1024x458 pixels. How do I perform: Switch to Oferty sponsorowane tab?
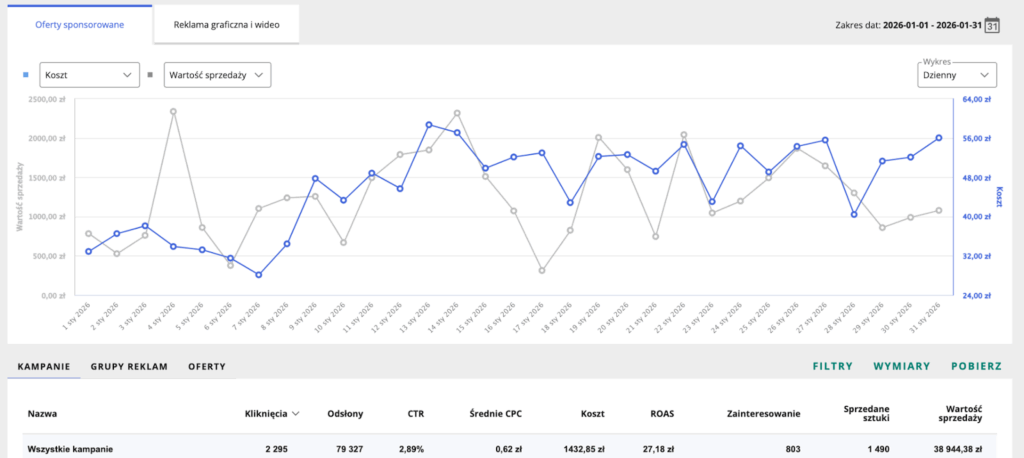79,24
